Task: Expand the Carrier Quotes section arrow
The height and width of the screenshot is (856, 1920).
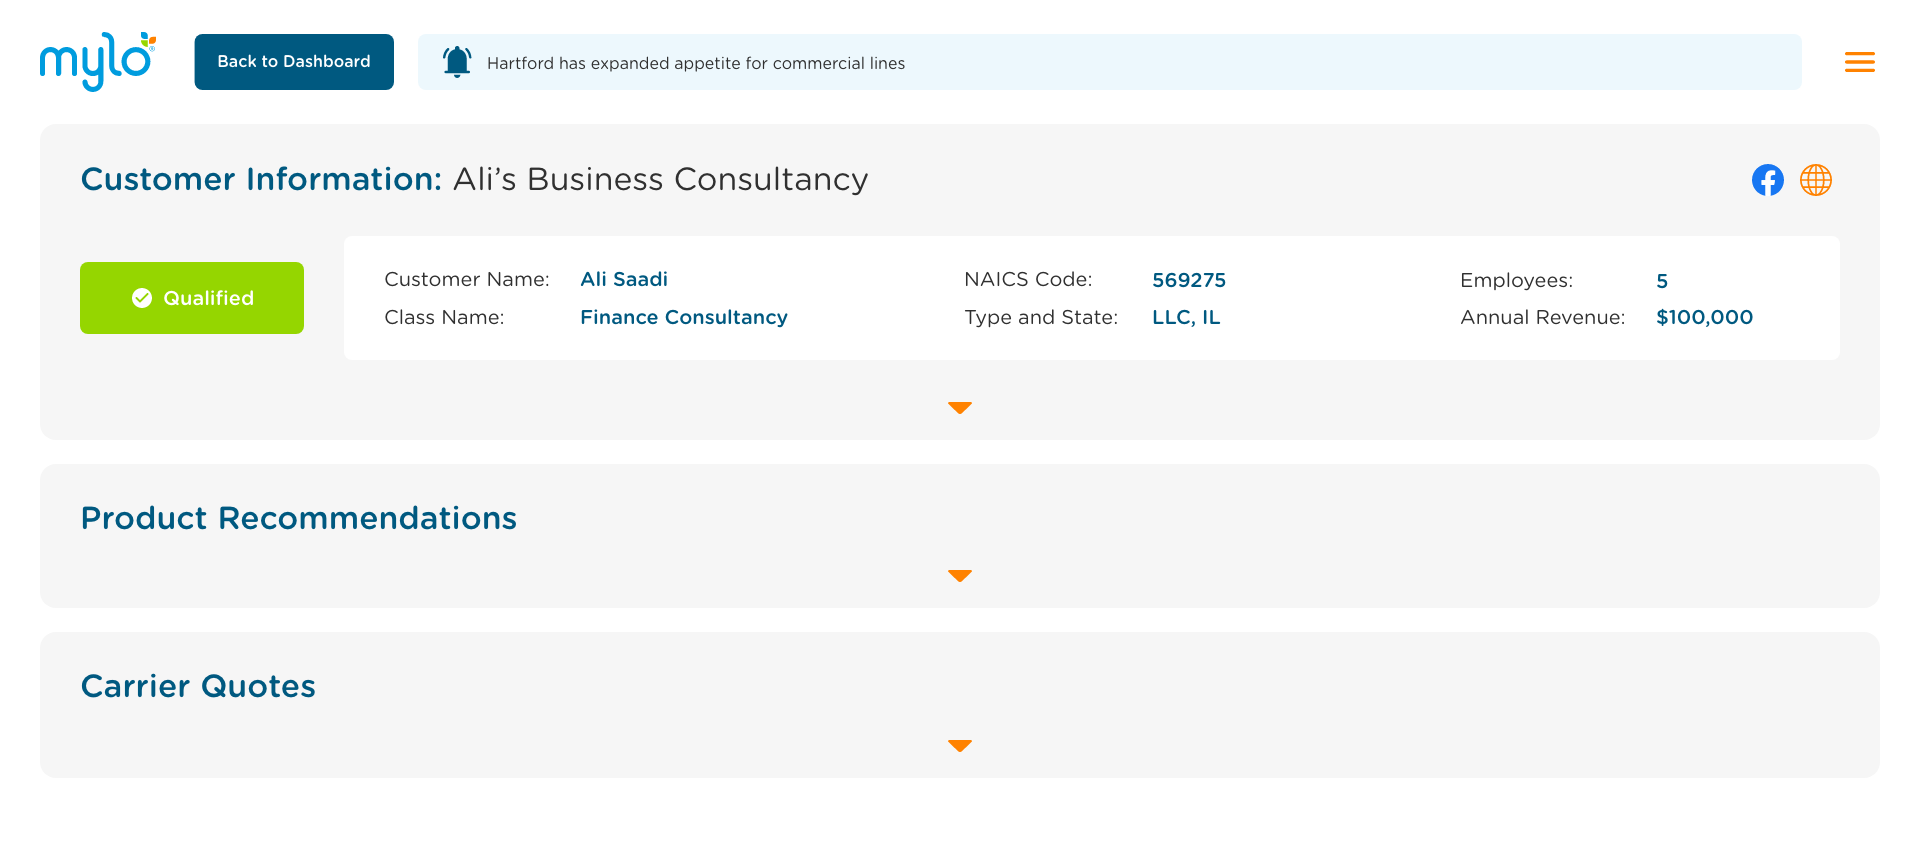Action: pyautogui.click(x=960, y=746)
